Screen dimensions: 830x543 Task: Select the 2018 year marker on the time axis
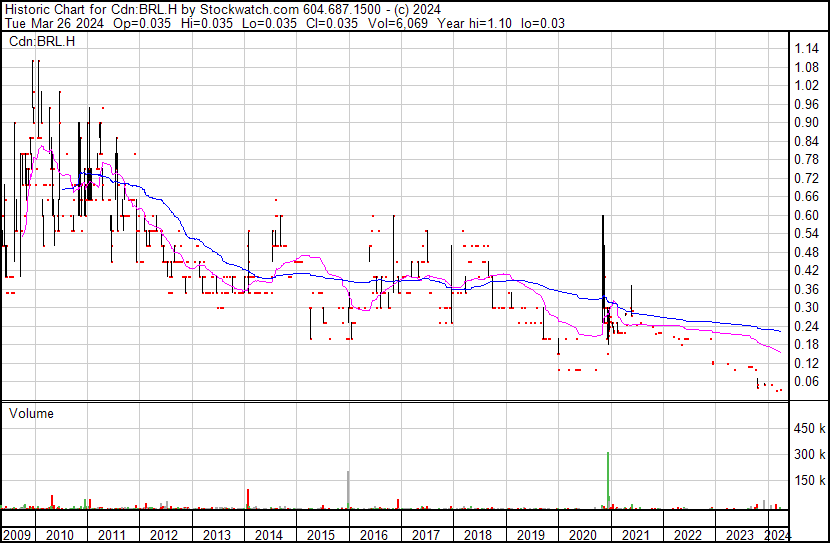pyautogui.click(x=478, y=535)
